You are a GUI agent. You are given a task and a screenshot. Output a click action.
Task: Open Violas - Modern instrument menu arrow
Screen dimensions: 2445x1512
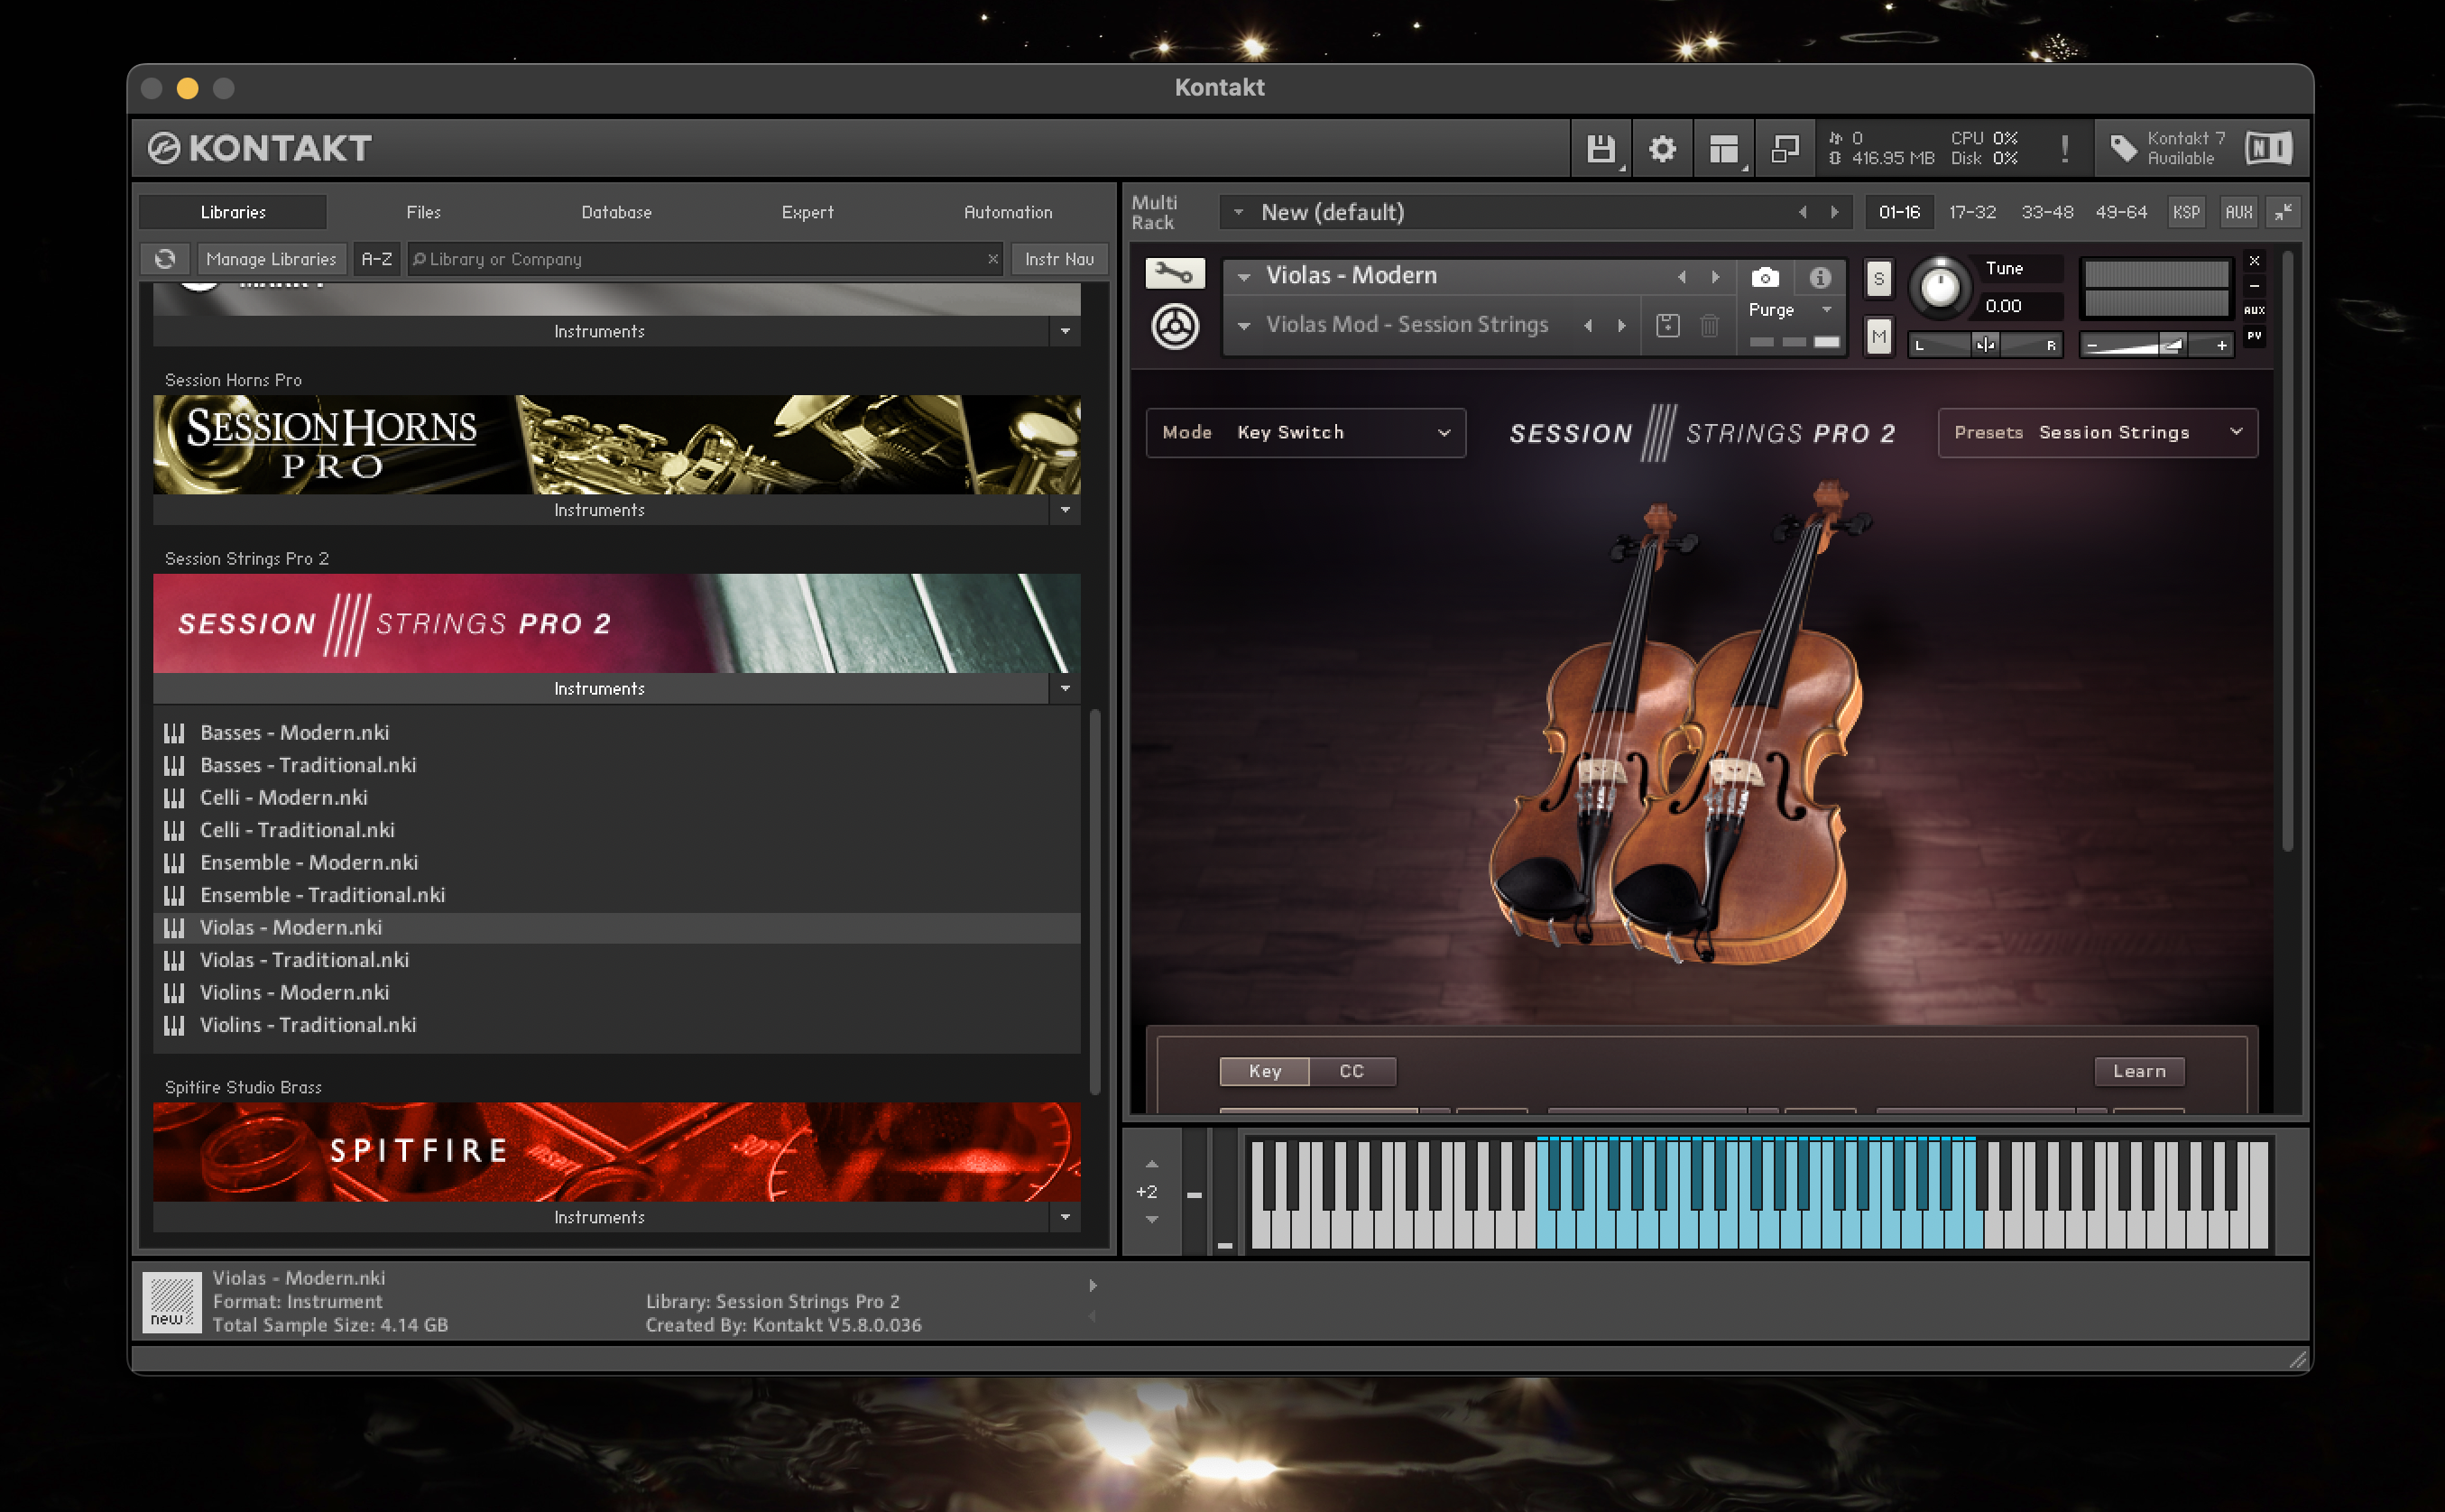[x=1243, y=277]
